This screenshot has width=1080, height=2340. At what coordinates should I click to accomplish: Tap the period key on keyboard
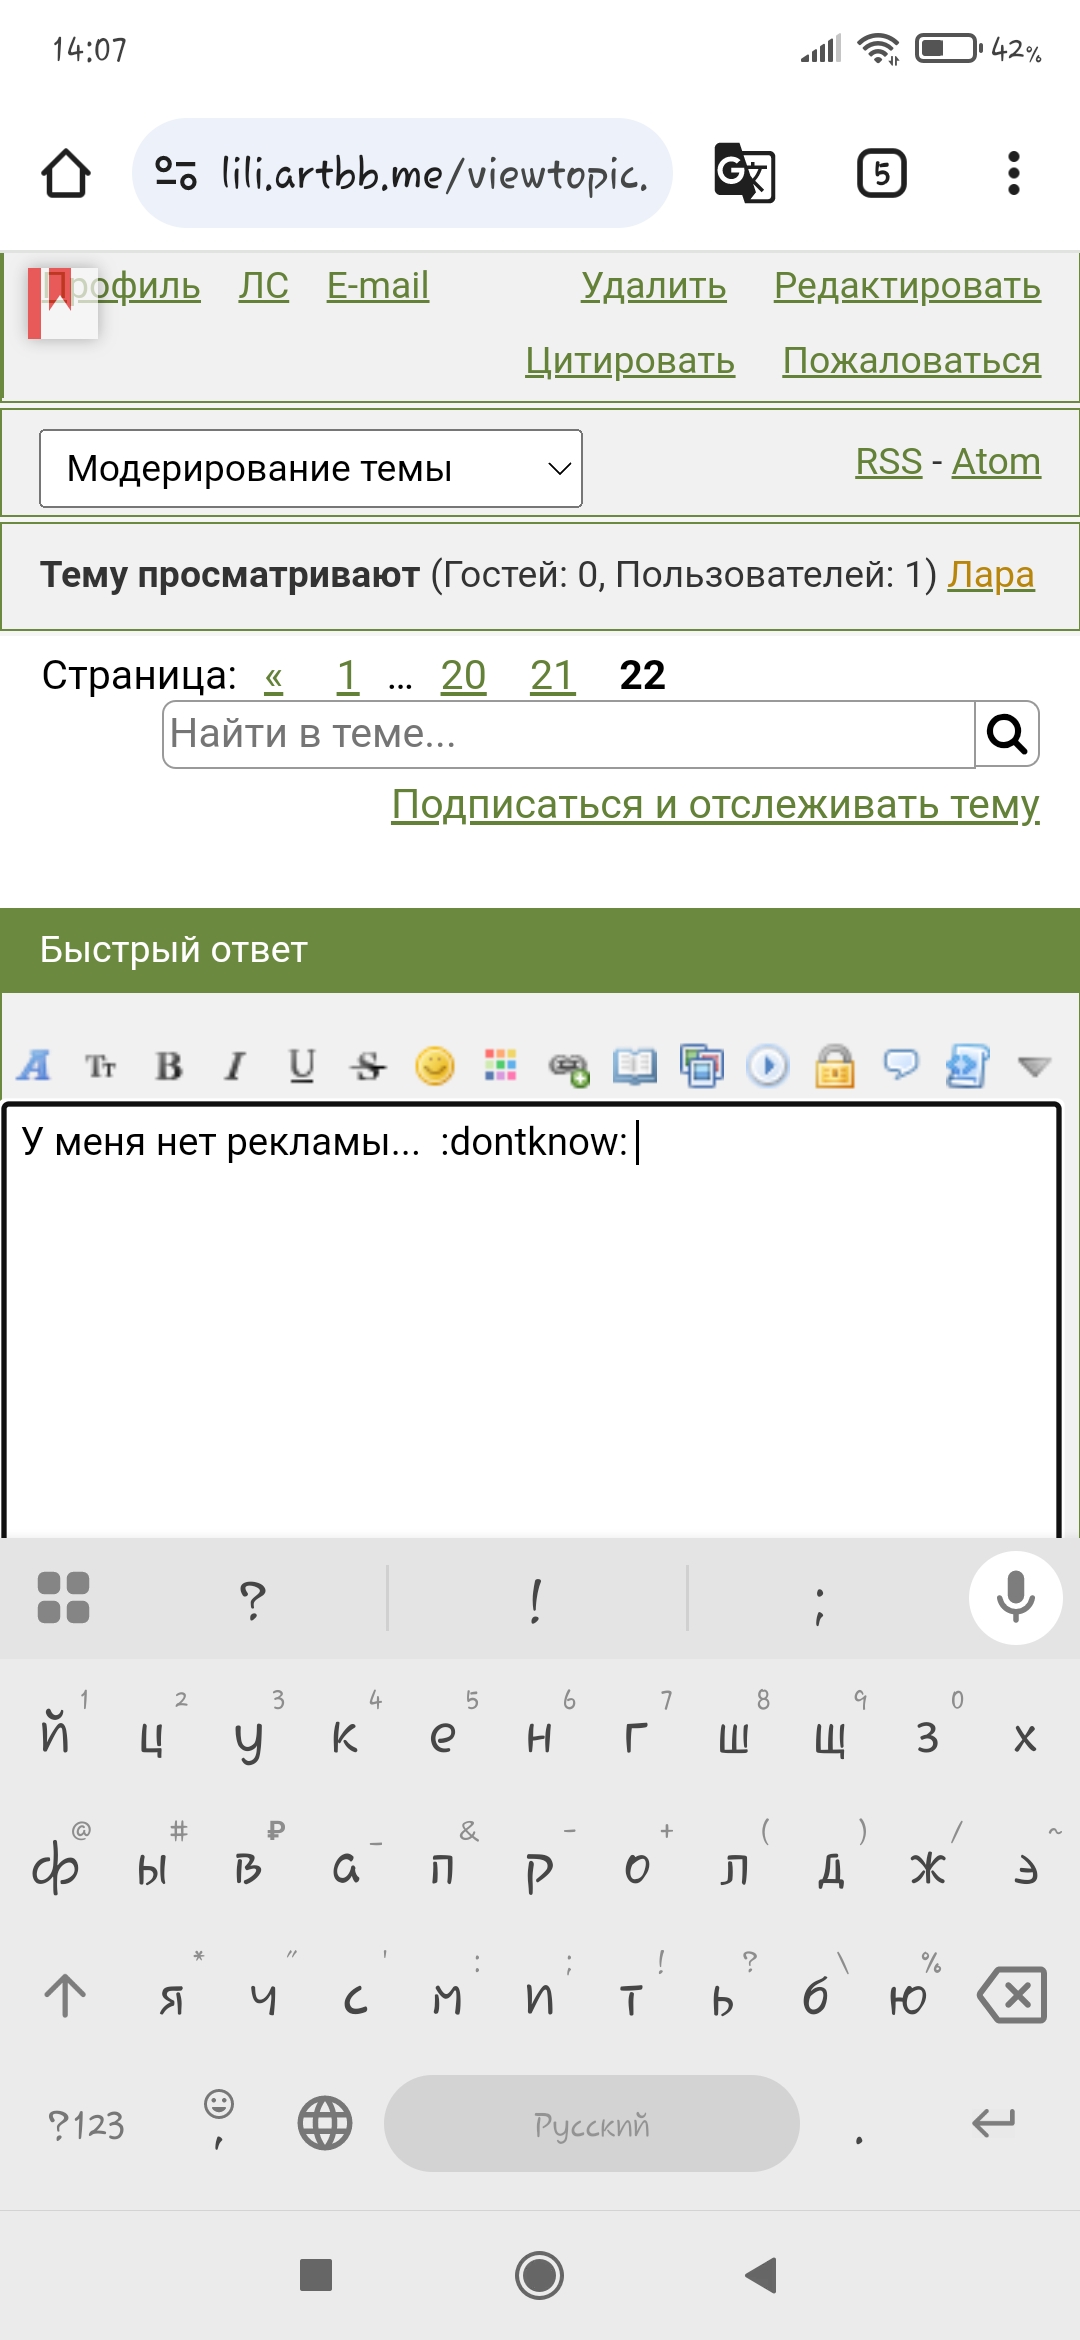click(859, 2138)
